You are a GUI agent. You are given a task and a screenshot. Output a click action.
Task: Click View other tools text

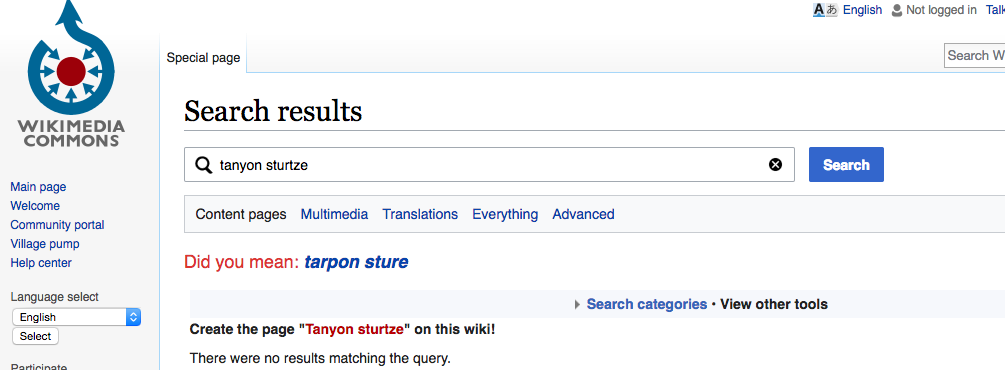tap(774, 305)
